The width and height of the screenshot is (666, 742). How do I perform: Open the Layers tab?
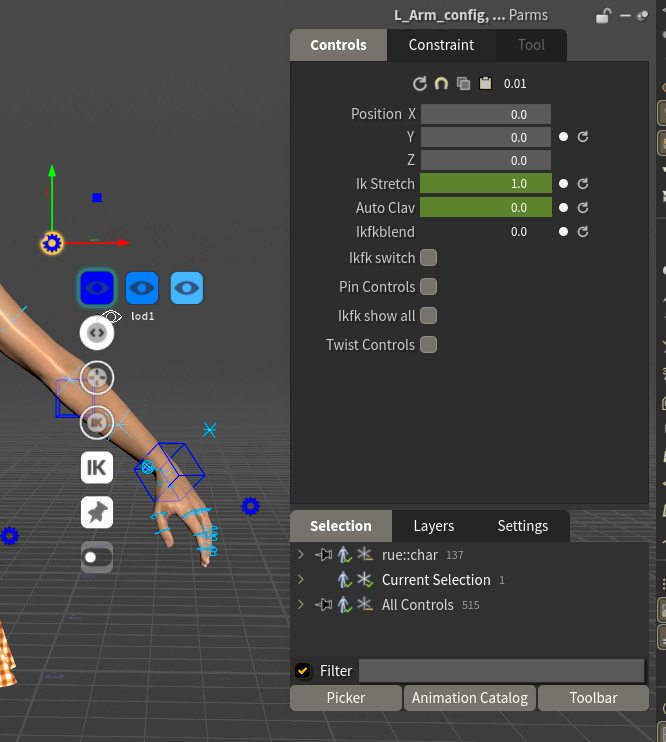click(x=434, y=526)
